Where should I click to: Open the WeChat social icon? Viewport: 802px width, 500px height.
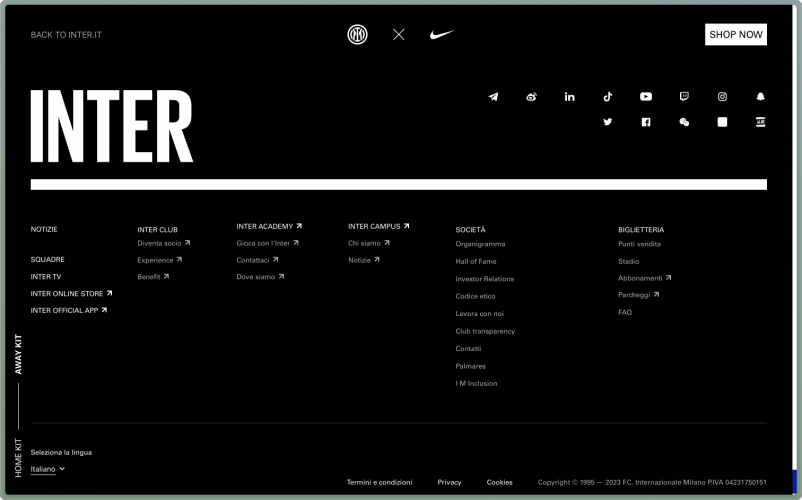point(684,122)
